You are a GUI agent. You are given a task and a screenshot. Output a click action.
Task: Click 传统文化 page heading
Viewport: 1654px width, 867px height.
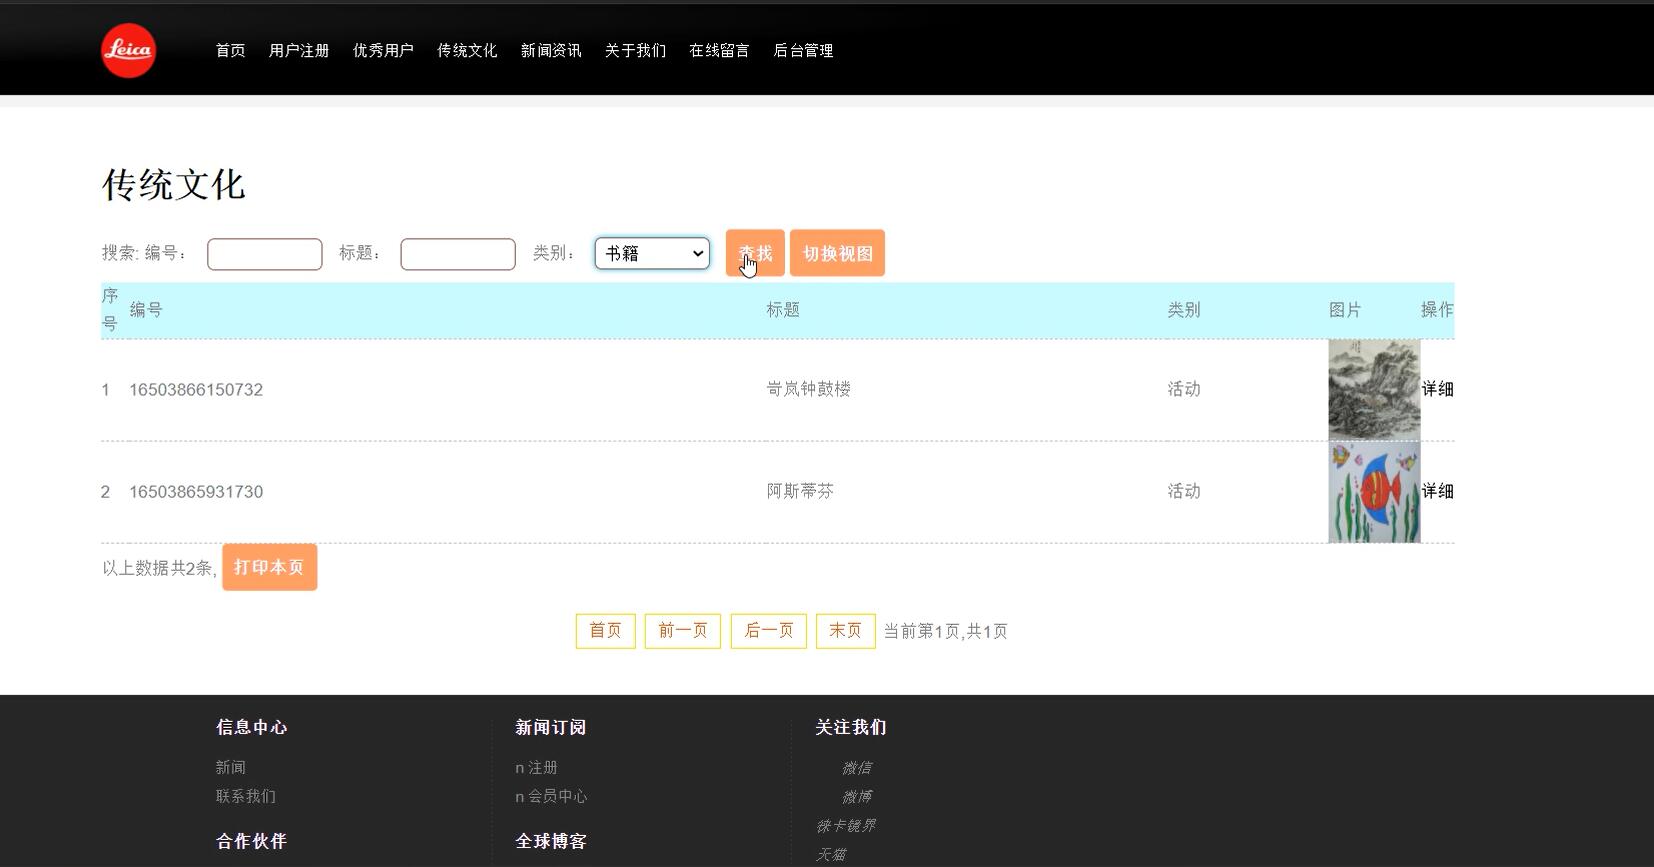[x=173, y=185]
